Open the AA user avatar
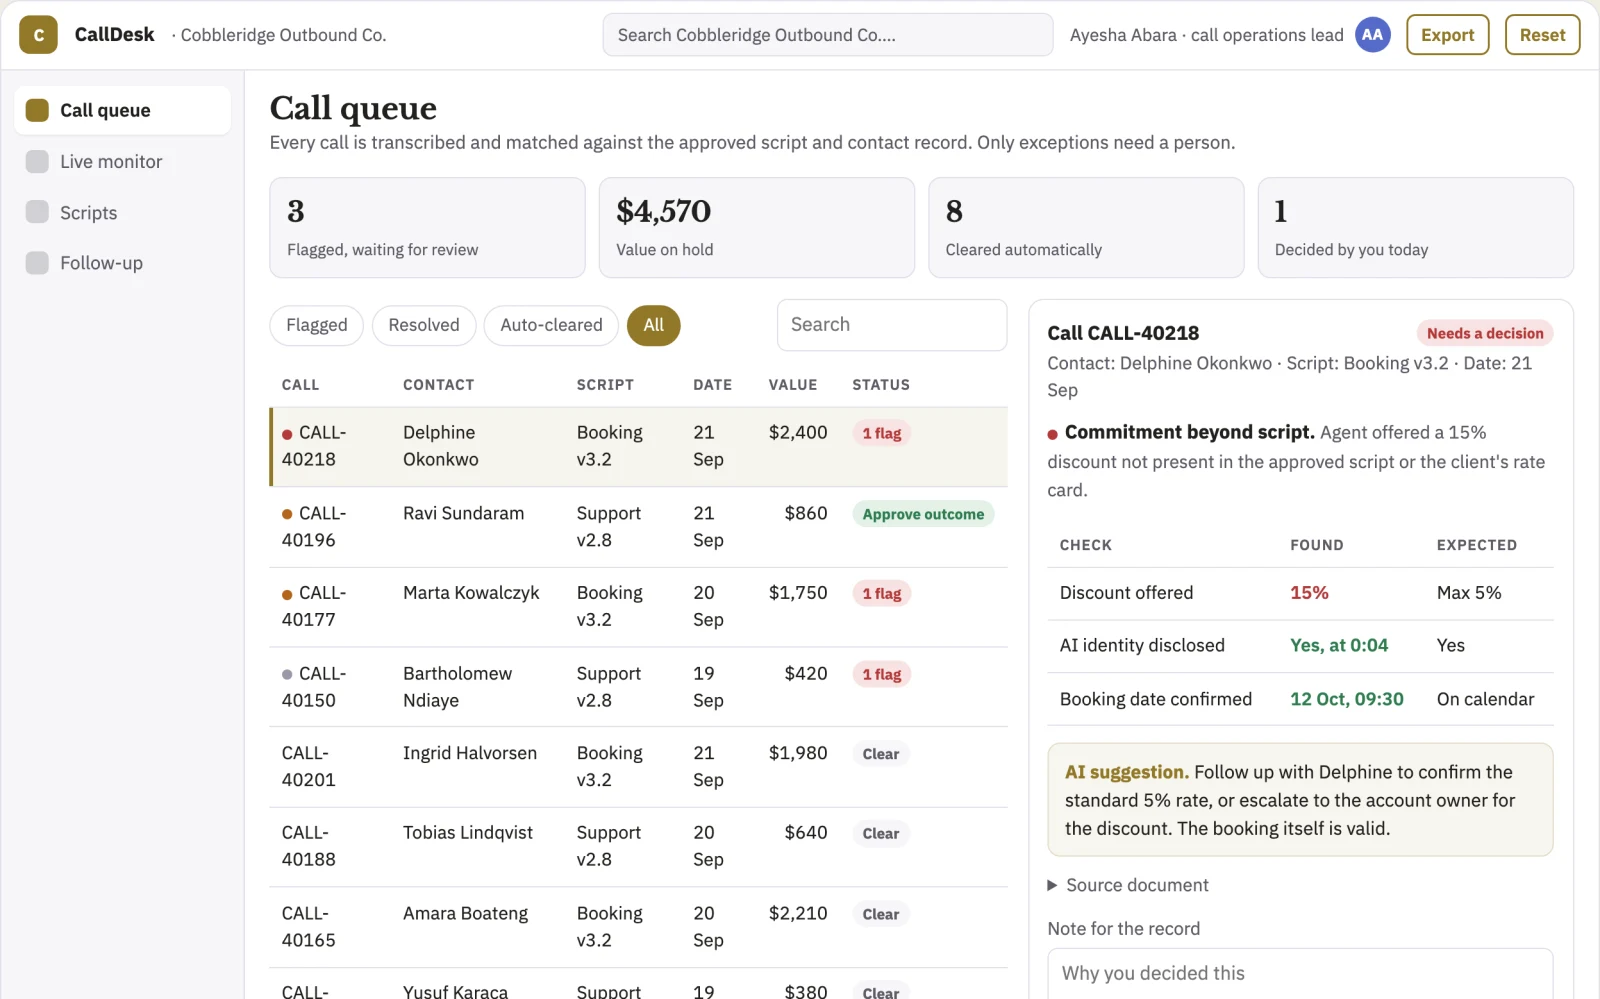 1372,35
